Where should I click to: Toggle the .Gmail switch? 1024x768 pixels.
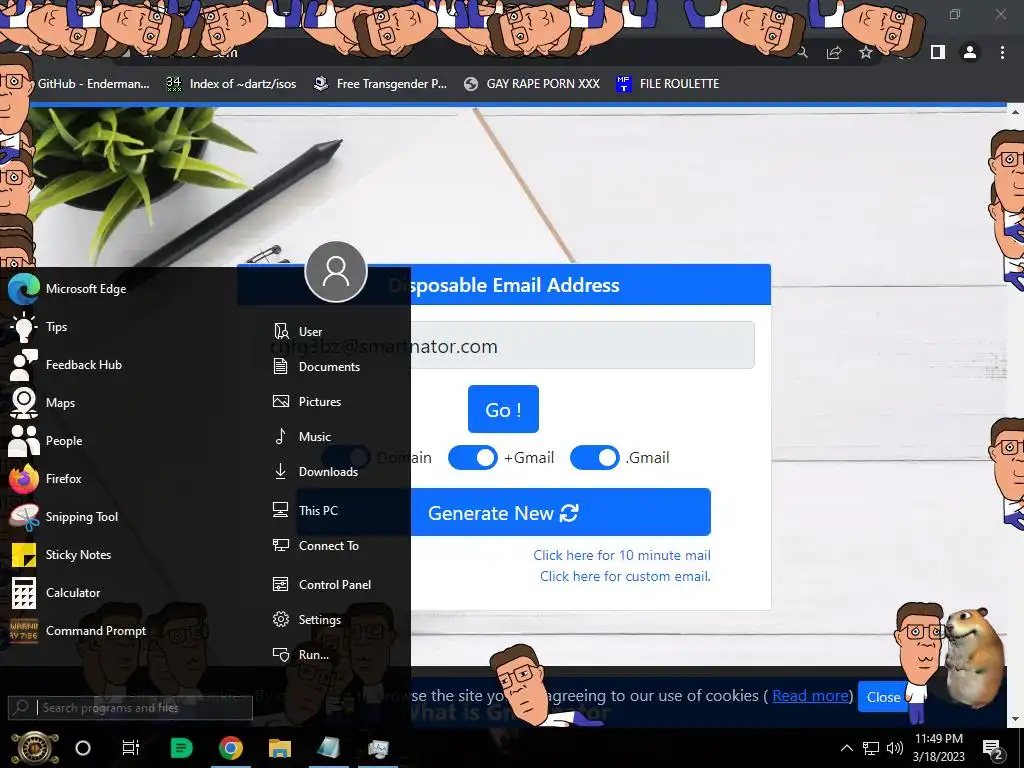coord(594,458)
